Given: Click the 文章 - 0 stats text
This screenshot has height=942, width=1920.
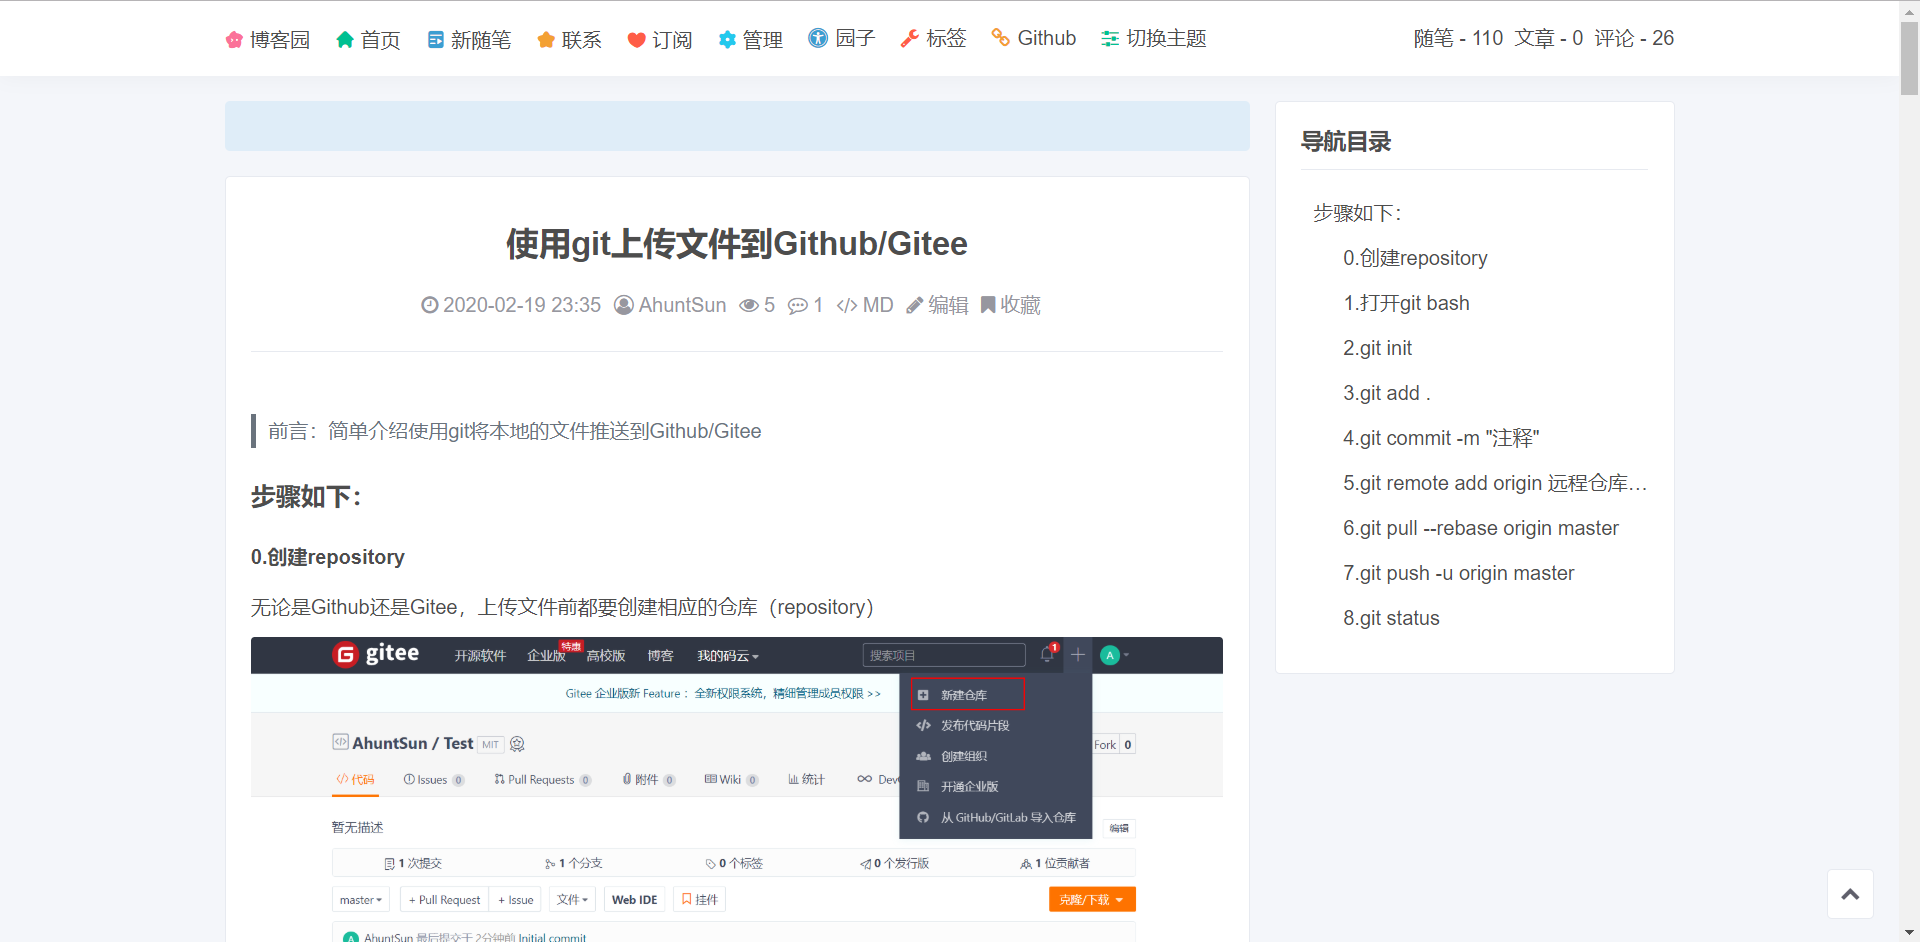Looking at the screenshot, I should point(1548,38).
